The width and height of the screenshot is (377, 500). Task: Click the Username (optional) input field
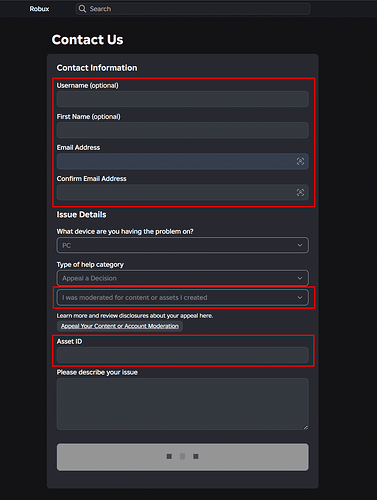pos(183,99)
